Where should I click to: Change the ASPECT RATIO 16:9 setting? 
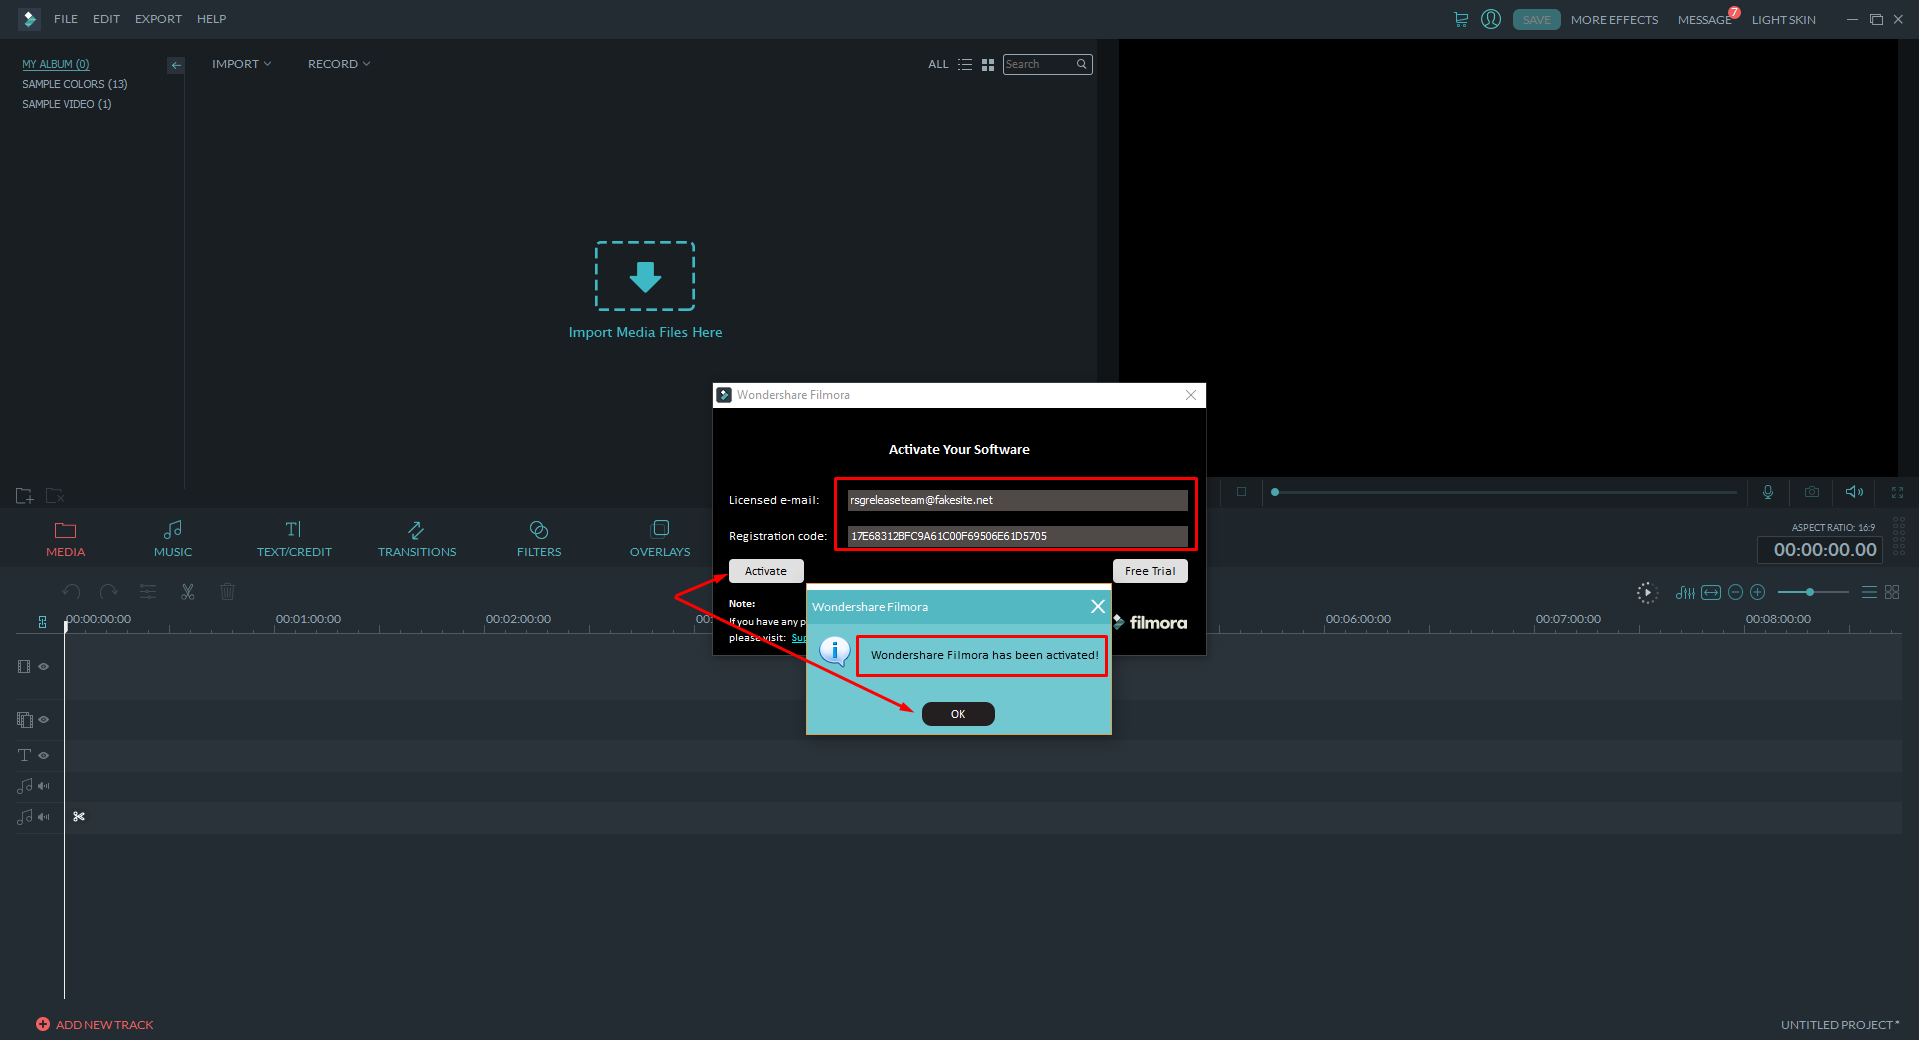point(1833,527)
